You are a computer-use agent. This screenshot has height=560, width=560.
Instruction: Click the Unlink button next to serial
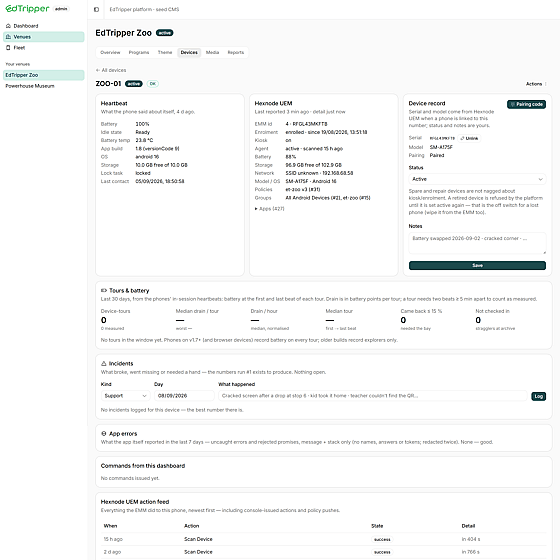pyautogui.click(x=469, y=138)
